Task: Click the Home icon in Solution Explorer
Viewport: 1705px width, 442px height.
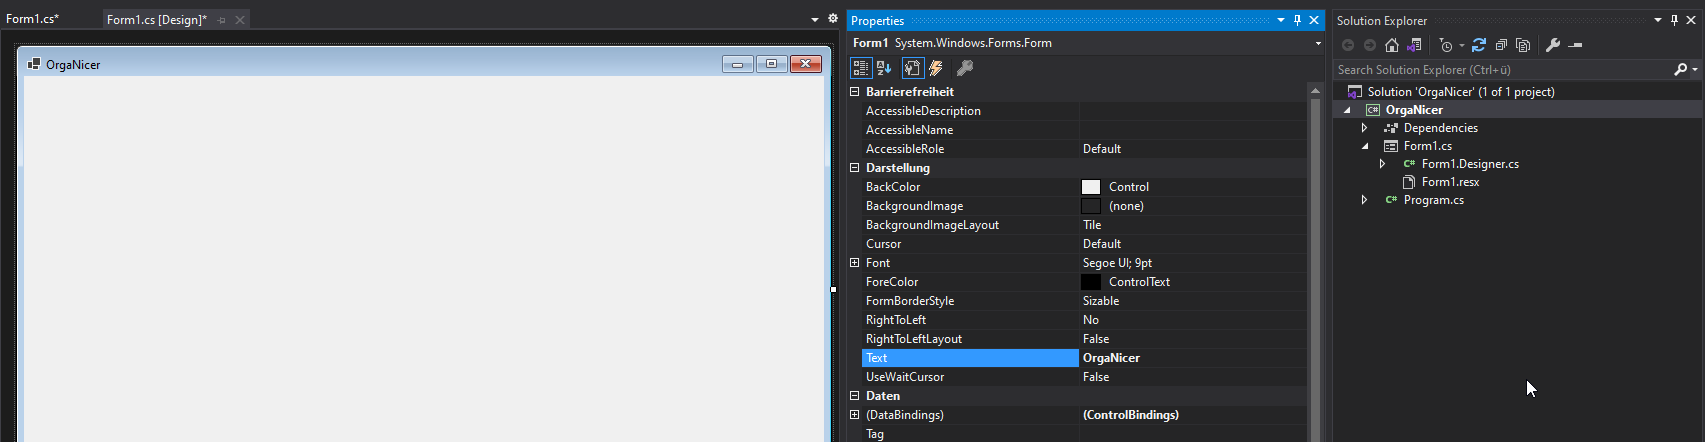Action: pos(1392,45)
